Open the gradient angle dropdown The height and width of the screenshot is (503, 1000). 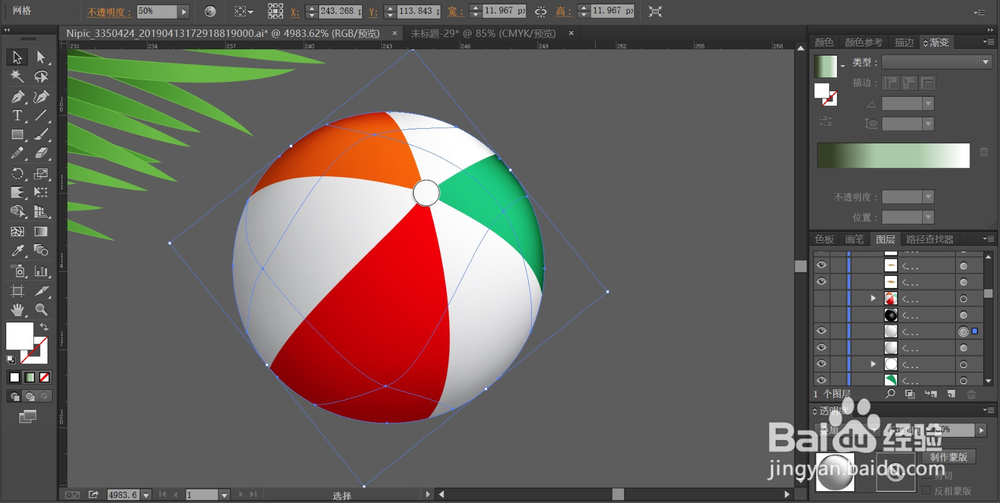tap(928, 103)
